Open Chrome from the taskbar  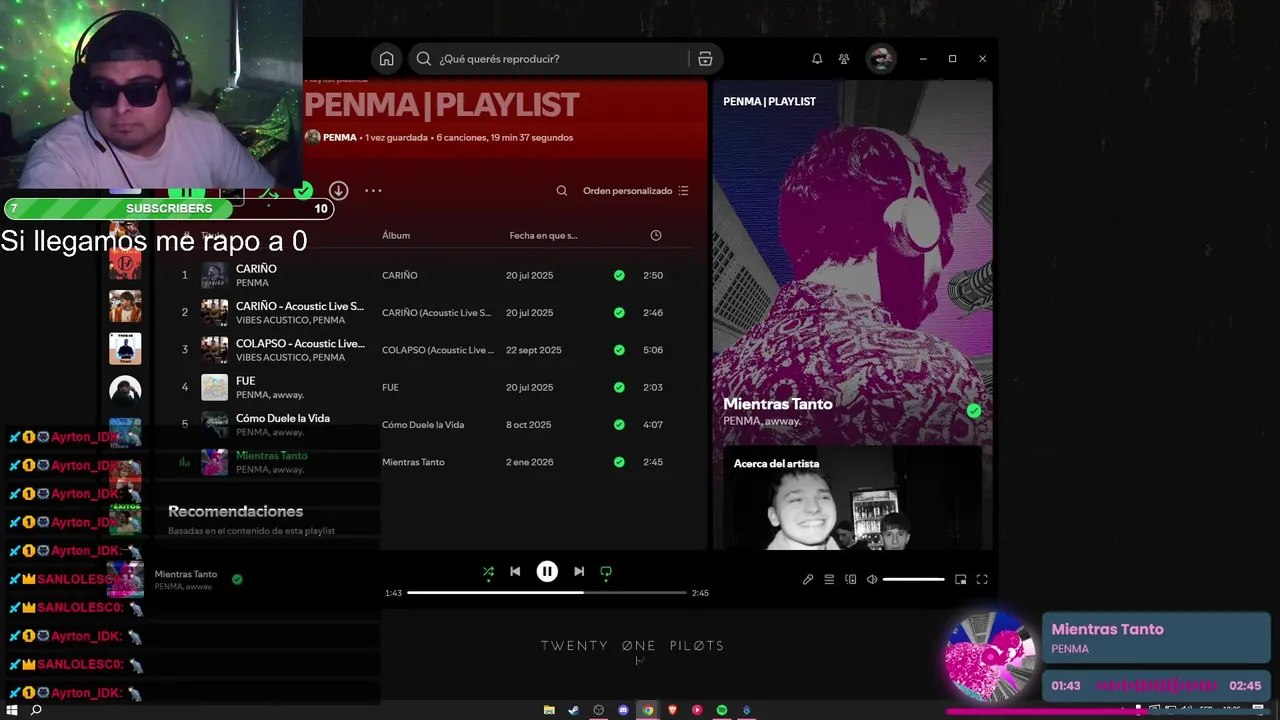(x=648, y=710)
